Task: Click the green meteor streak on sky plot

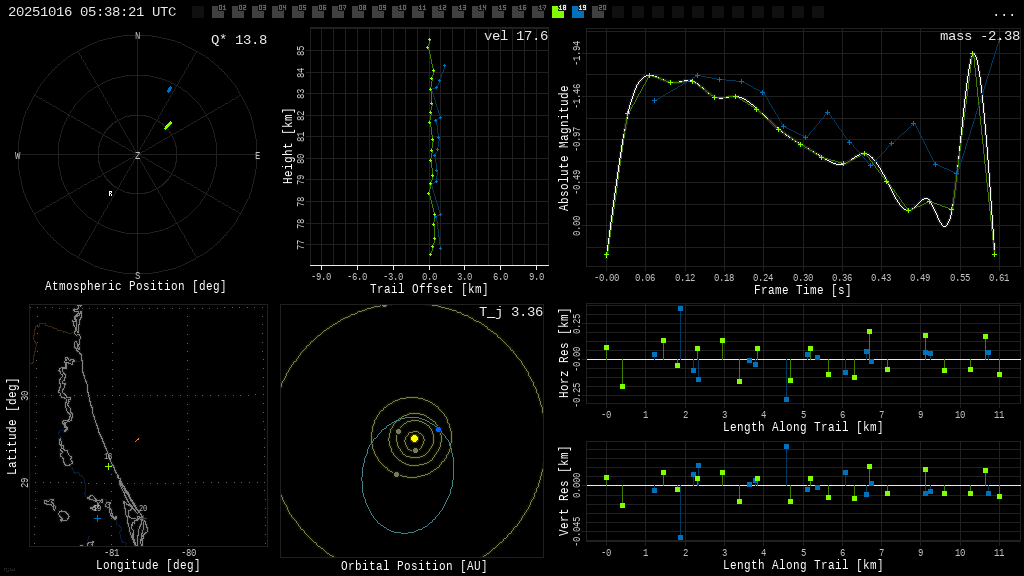Action: (x=168, y=125)
